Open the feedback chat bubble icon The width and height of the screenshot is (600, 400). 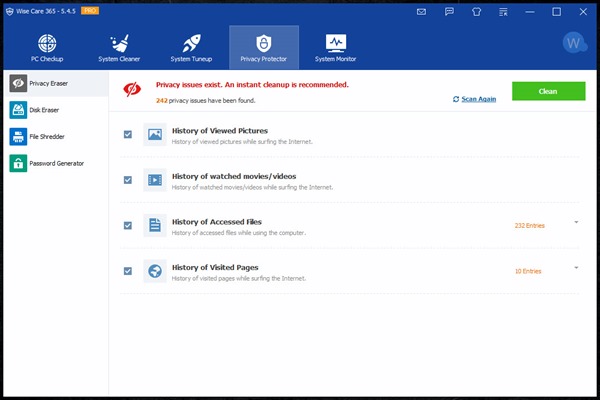449,12
